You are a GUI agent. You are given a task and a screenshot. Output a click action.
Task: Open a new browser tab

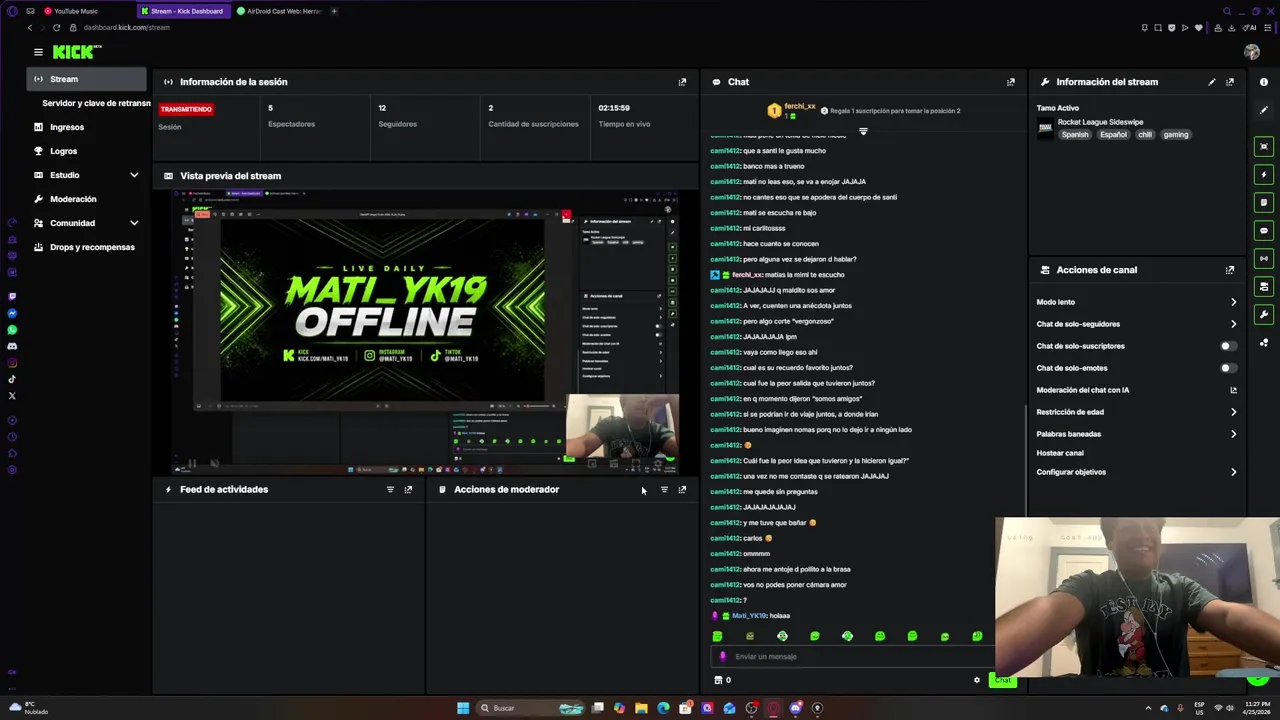334,11
